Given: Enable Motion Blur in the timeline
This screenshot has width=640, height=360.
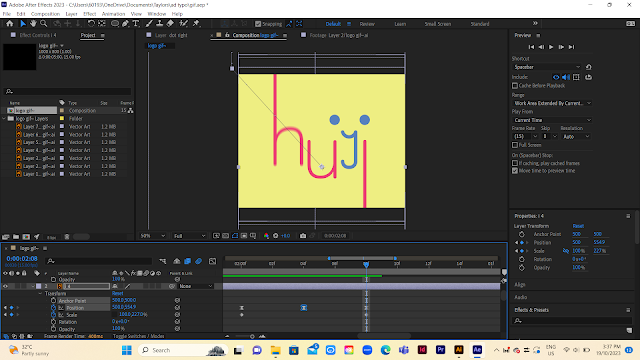Looking at the screenshot, I should pyautogui.click(x=199, y=261).
